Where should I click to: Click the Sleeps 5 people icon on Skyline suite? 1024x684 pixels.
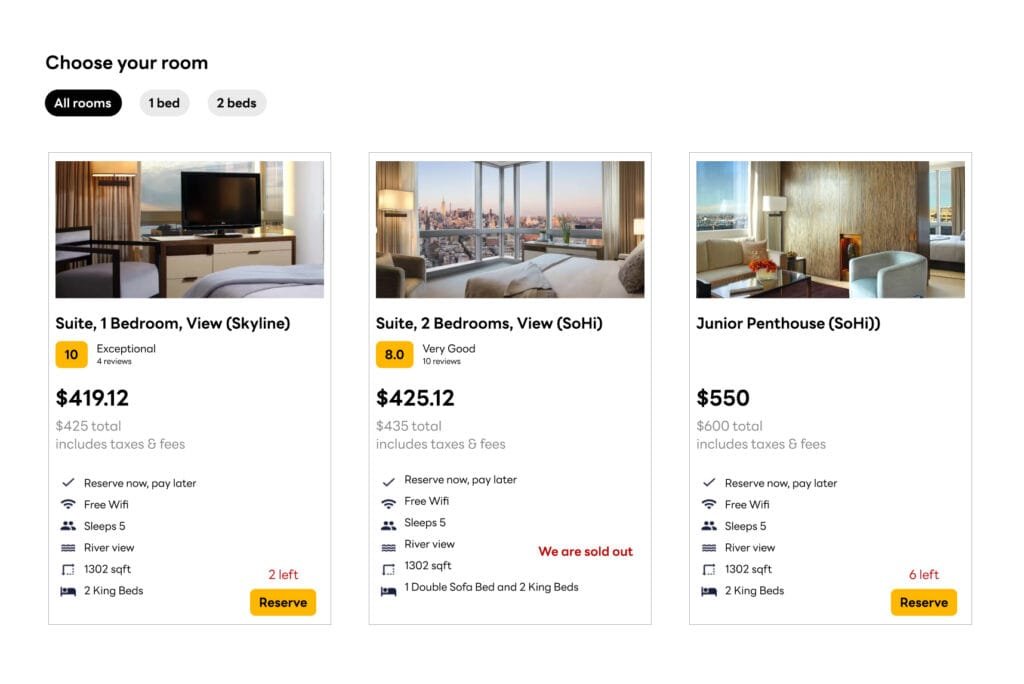click(x=67, y=526)
